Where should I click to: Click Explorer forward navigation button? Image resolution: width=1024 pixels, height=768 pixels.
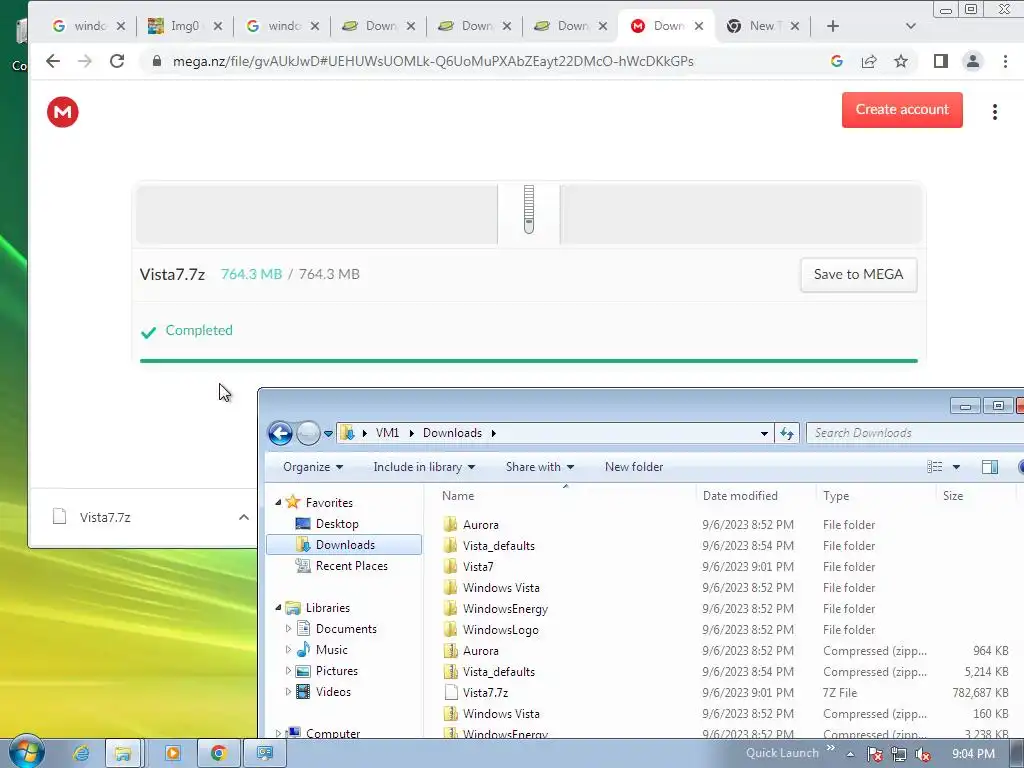pyautogui.click(x=308, y=433)
